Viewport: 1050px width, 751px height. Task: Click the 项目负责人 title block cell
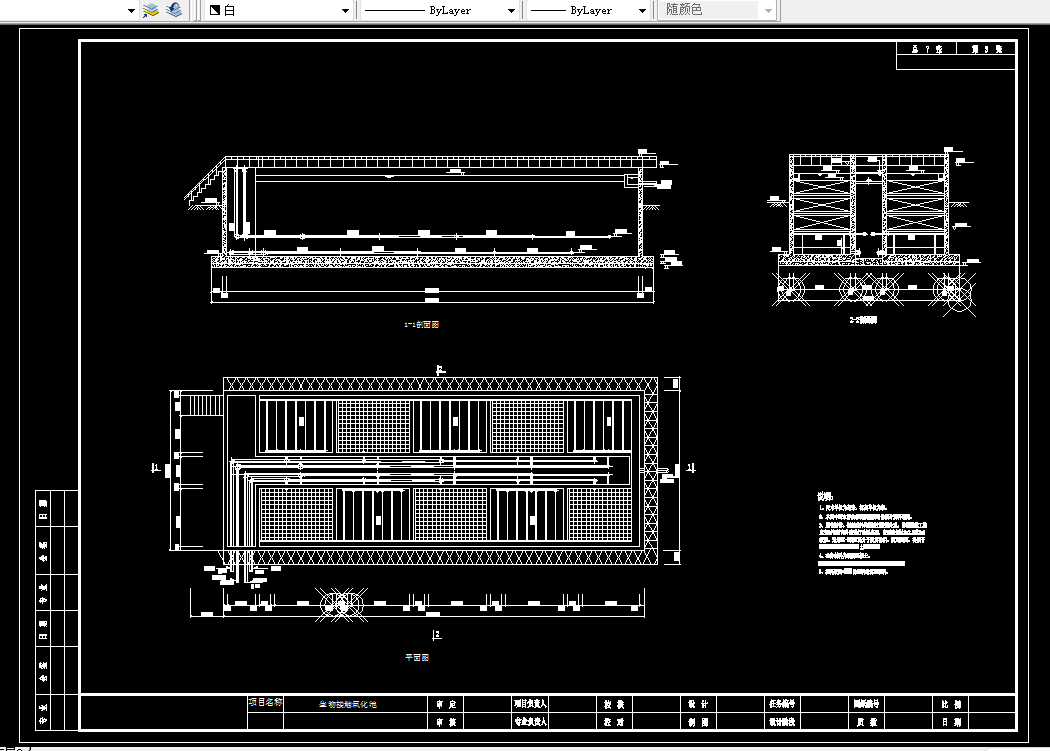click(x=530, y=704)
